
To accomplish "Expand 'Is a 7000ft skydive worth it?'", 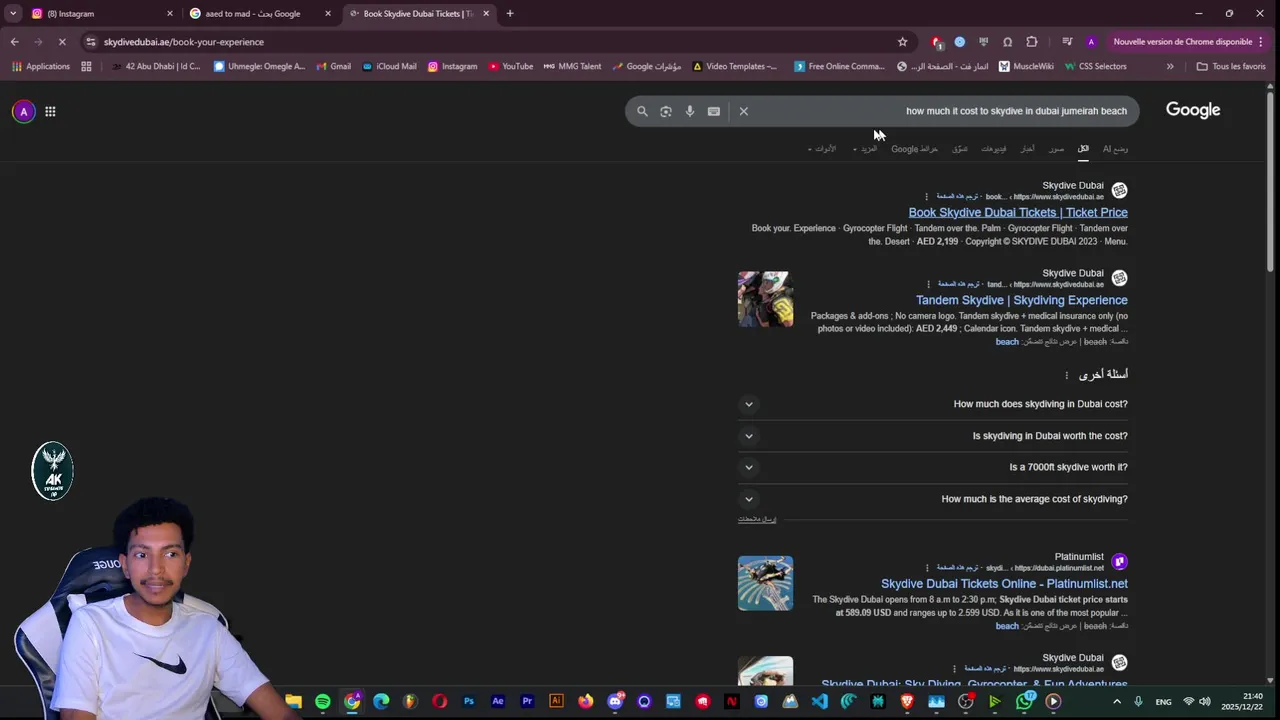I will click(933, 467).
